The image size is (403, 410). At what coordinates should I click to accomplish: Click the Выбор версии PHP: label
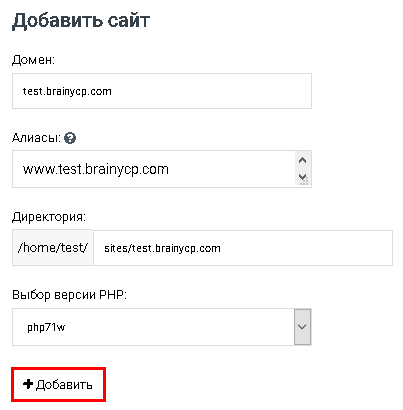(x=69, y=295)
